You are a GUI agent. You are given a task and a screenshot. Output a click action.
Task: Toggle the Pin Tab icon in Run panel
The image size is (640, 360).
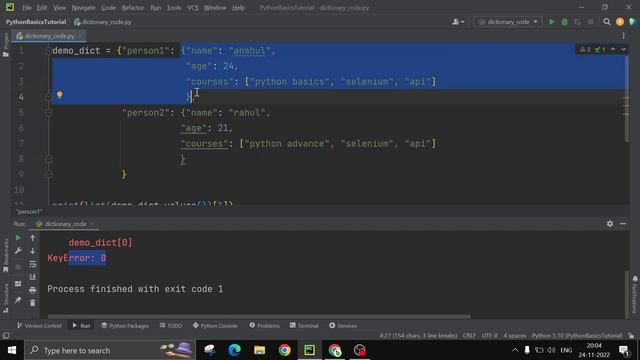click(x=18, y=300)
